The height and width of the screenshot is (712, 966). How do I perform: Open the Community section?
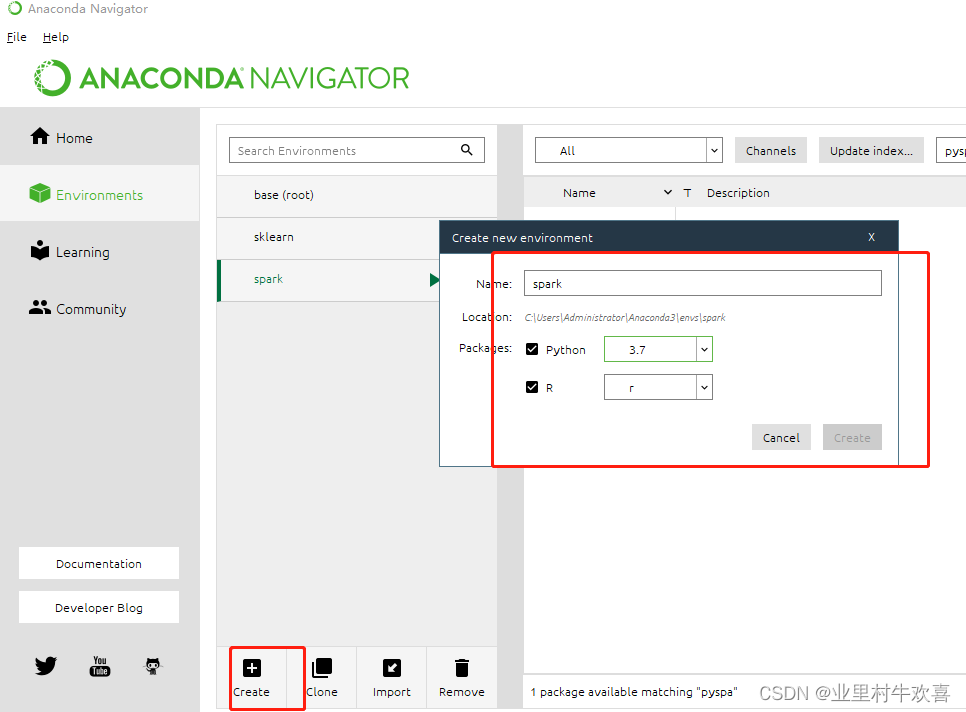coord(42,308)
